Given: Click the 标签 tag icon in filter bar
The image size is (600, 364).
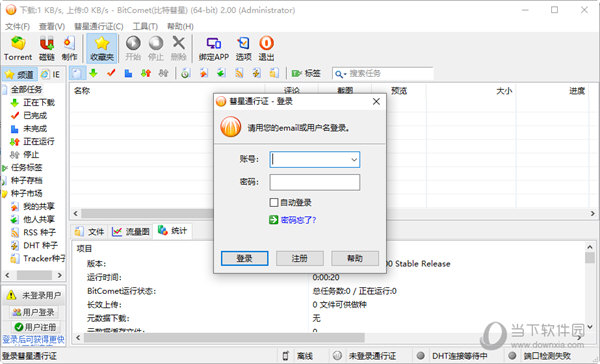Looking at the screenshot, I should [x=297, y=73].
